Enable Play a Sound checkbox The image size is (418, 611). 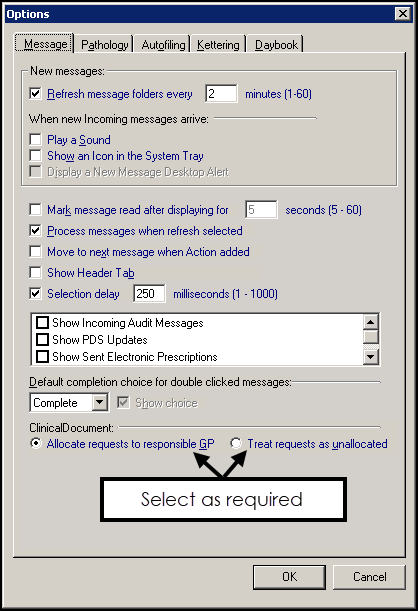35,139
